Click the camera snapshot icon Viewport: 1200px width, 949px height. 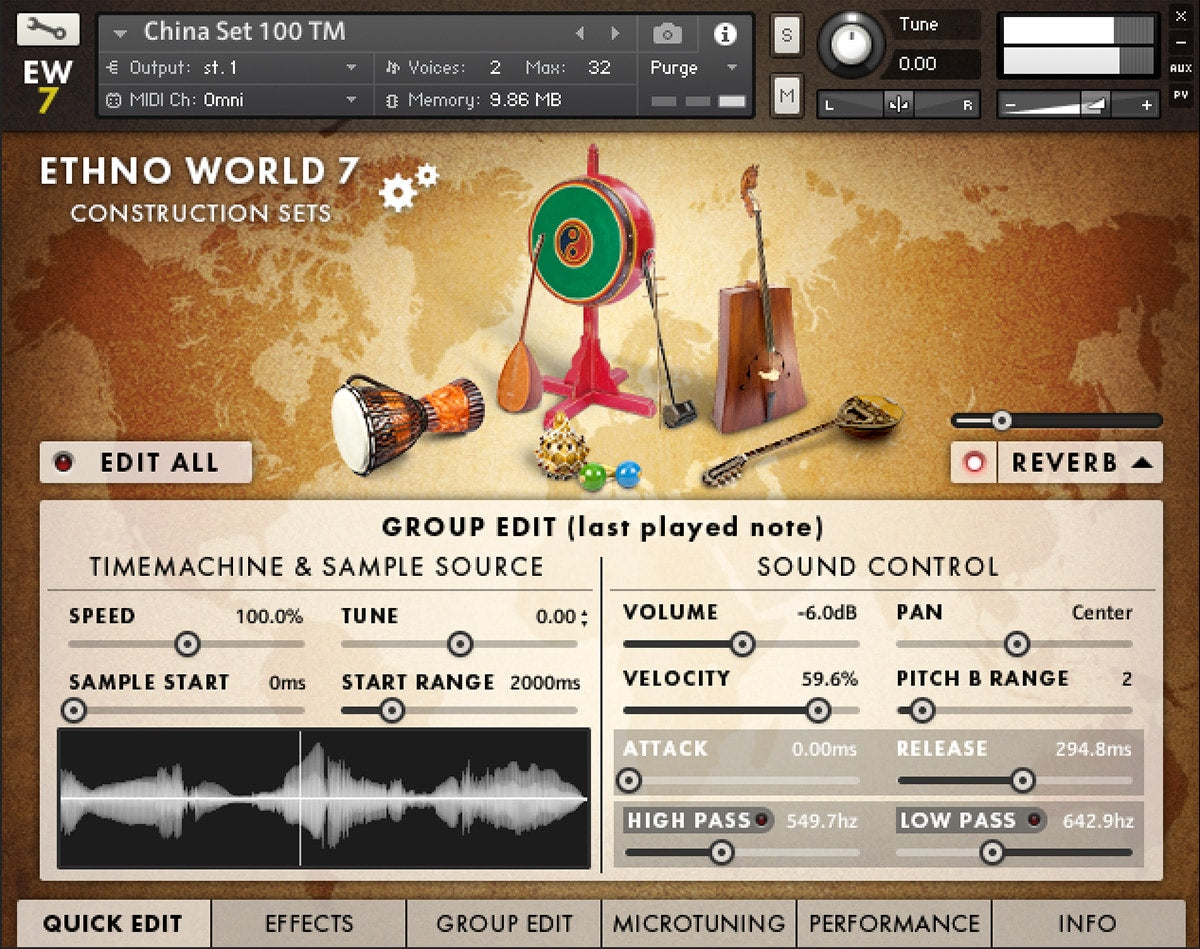(667, 34)
